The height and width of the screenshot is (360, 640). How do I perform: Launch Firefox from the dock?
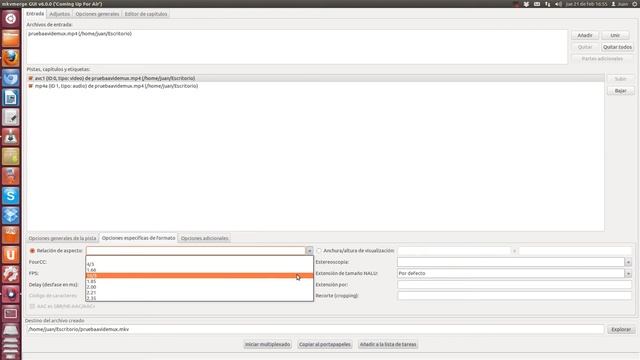(x=11, y=58)
